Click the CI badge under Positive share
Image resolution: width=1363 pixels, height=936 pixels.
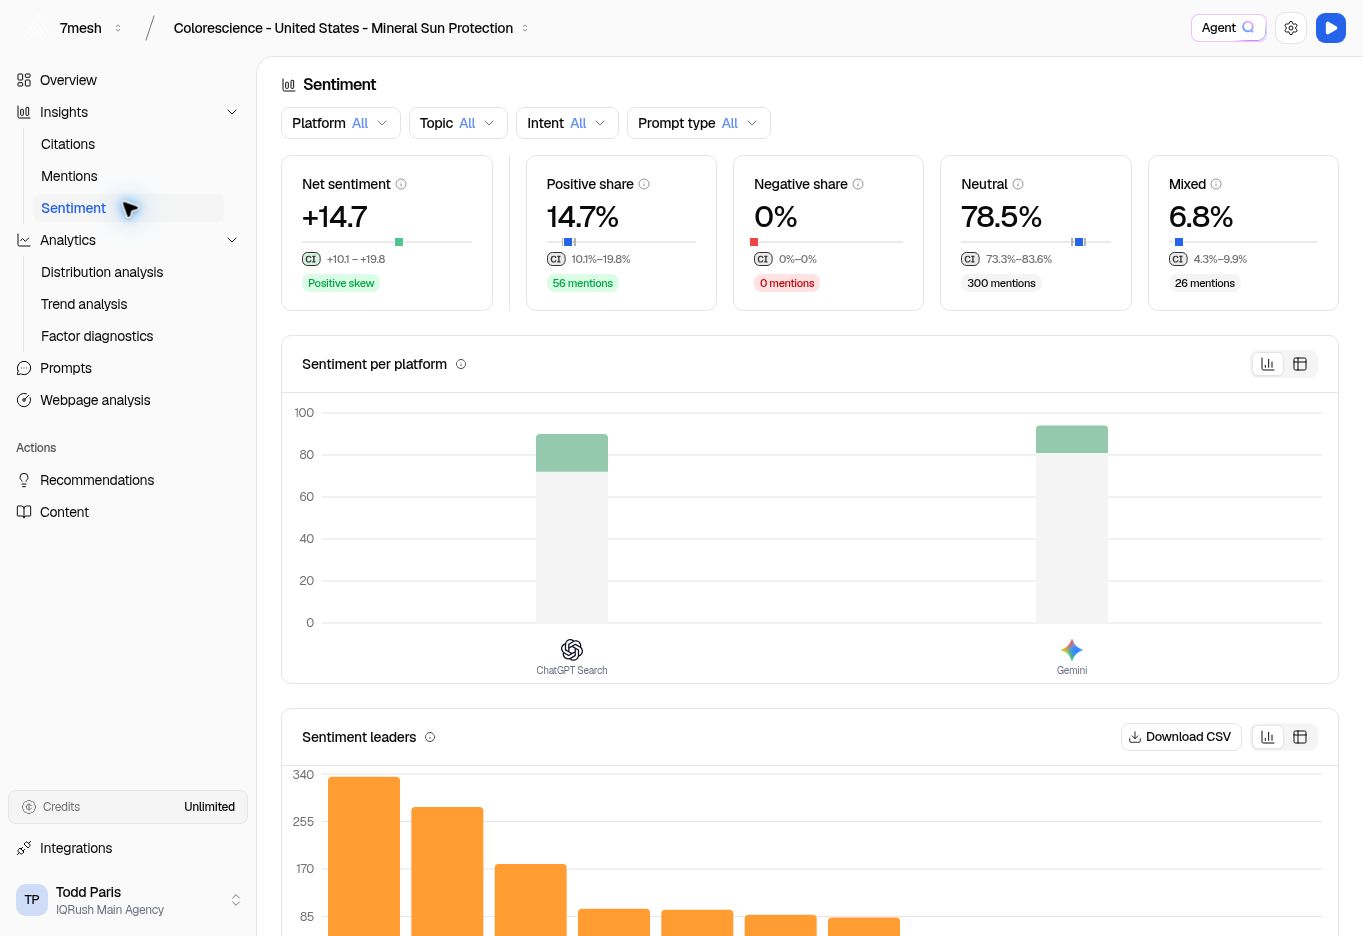tap(556, 259)
